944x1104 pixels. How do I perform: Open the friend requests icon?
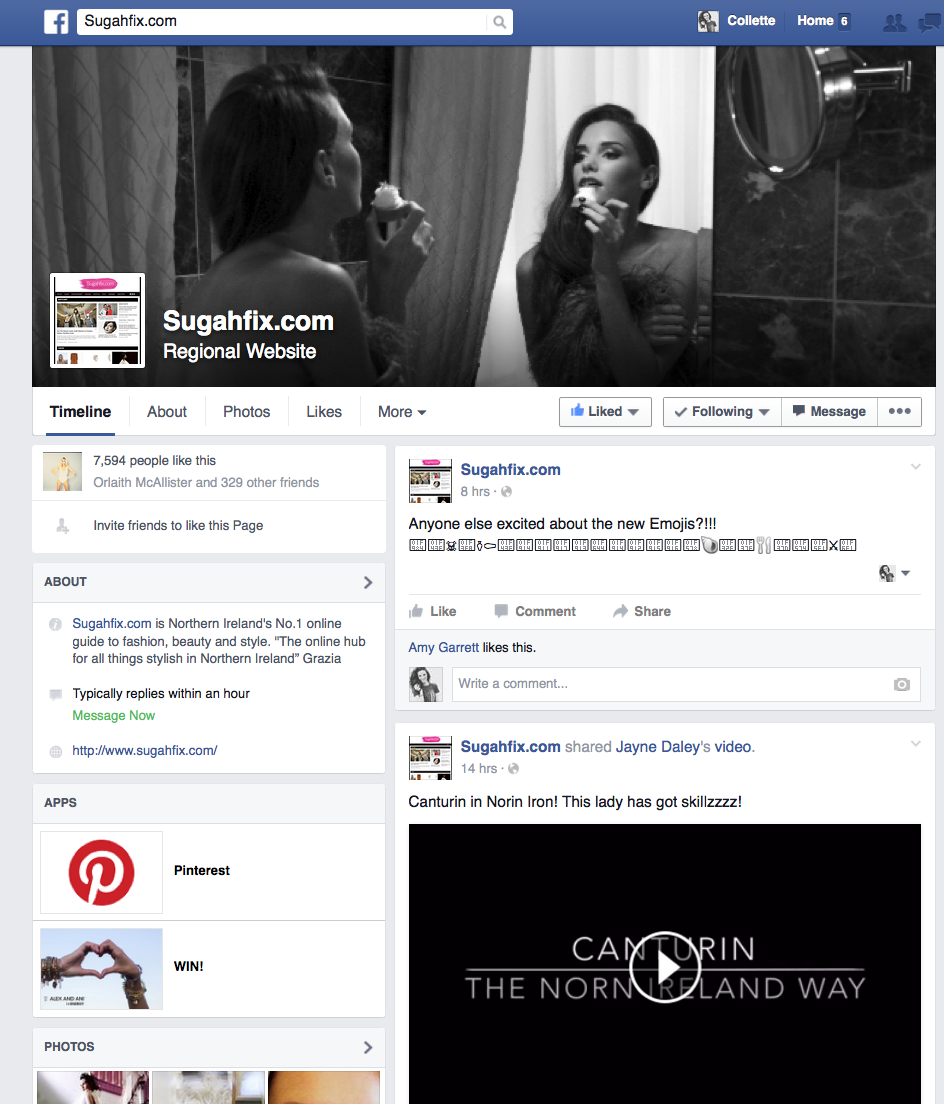pos(894,23)
